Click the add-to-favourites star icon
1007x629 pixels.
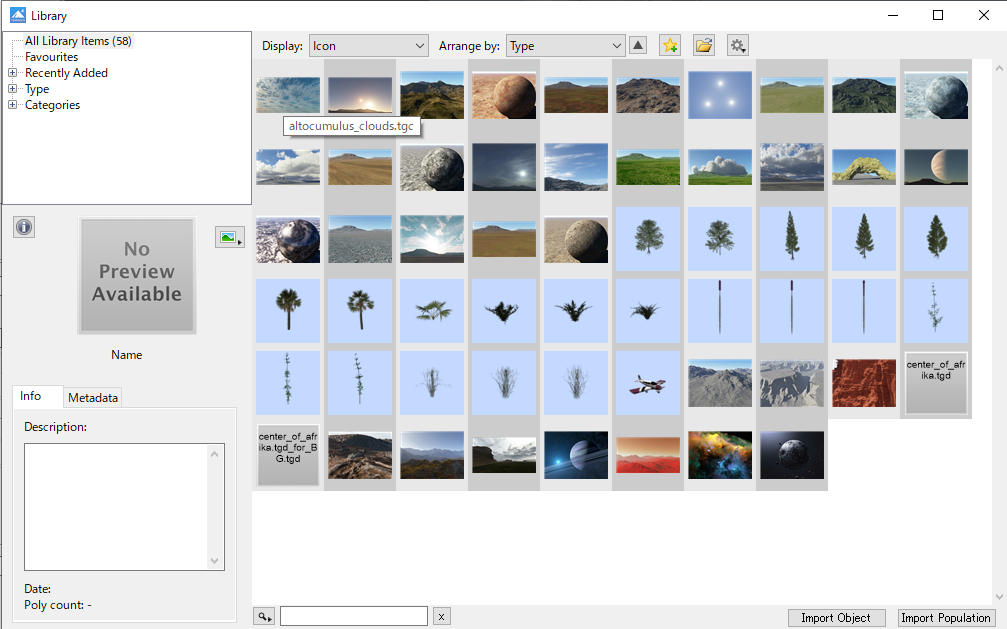[670, 46]
